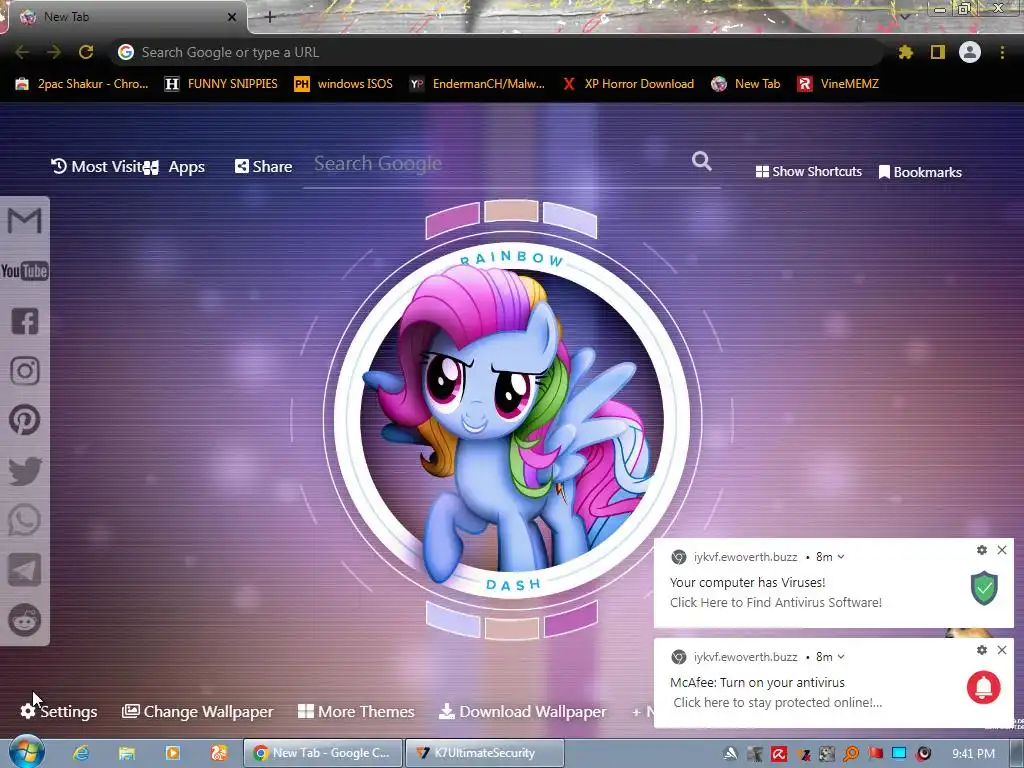Screen dimensions: 1024x768
Task: Click the red bell notification image
Action: pyautogui.click(x=984, y=687)
